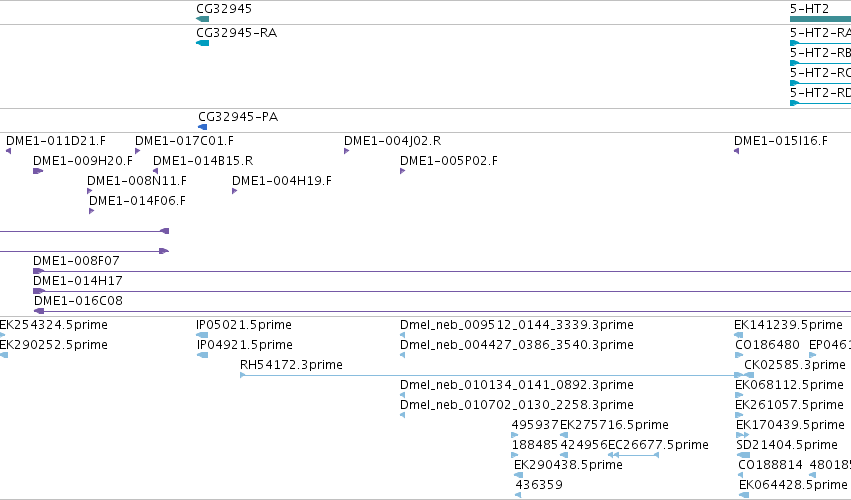
Task: Open the DME1-011D21.F feature label
Action: (x=56, y=141)
